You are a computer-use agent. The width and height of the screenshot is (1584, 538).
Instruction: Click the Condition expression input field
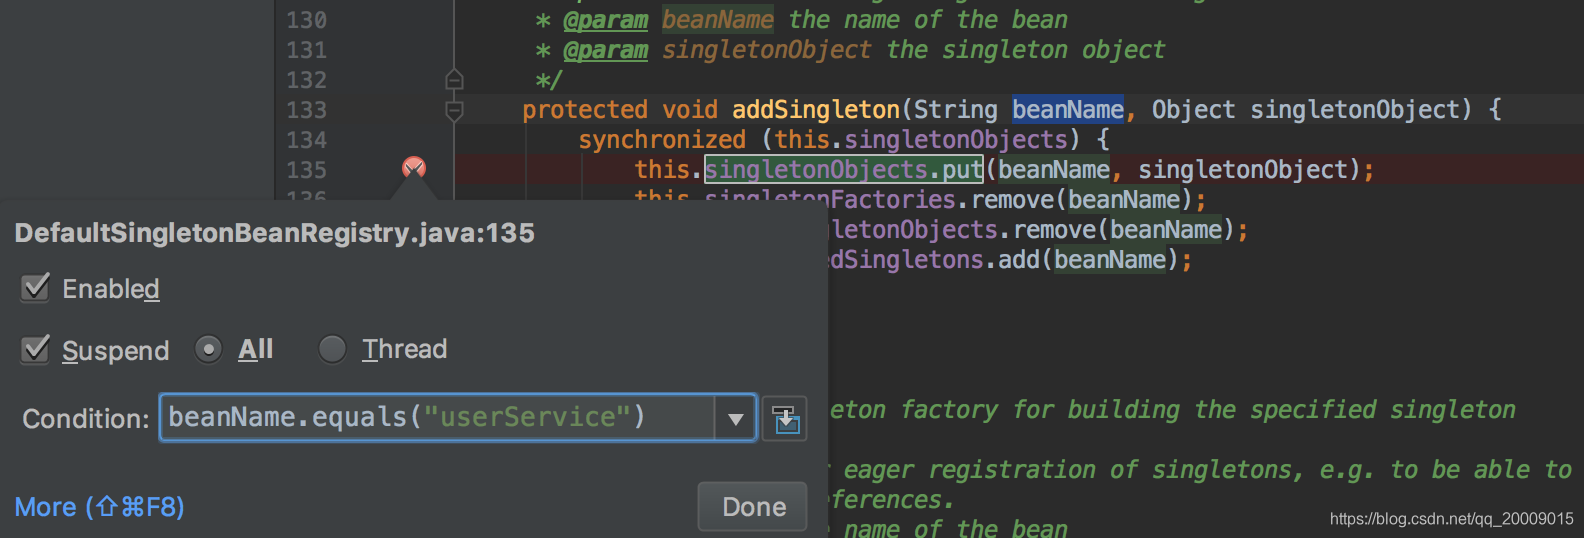[x=438, y=418]
